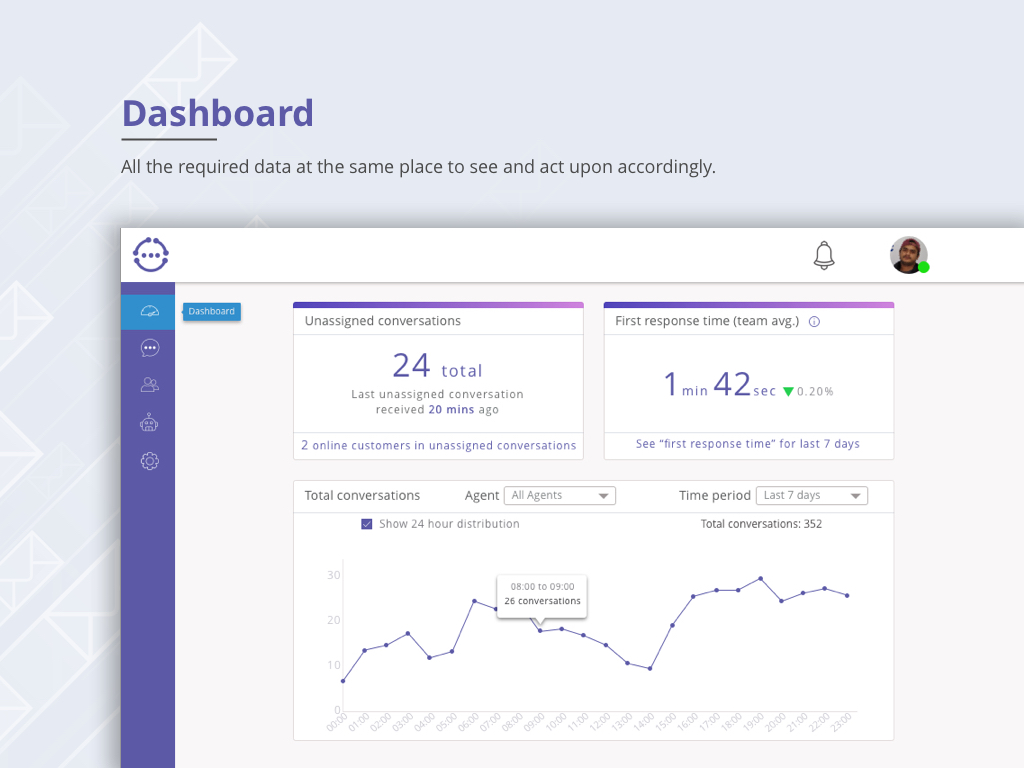Viewport: 1024px width, 768px height.
Task: Click the 24 total unassigned count
Action: click(x=437, y=366)
